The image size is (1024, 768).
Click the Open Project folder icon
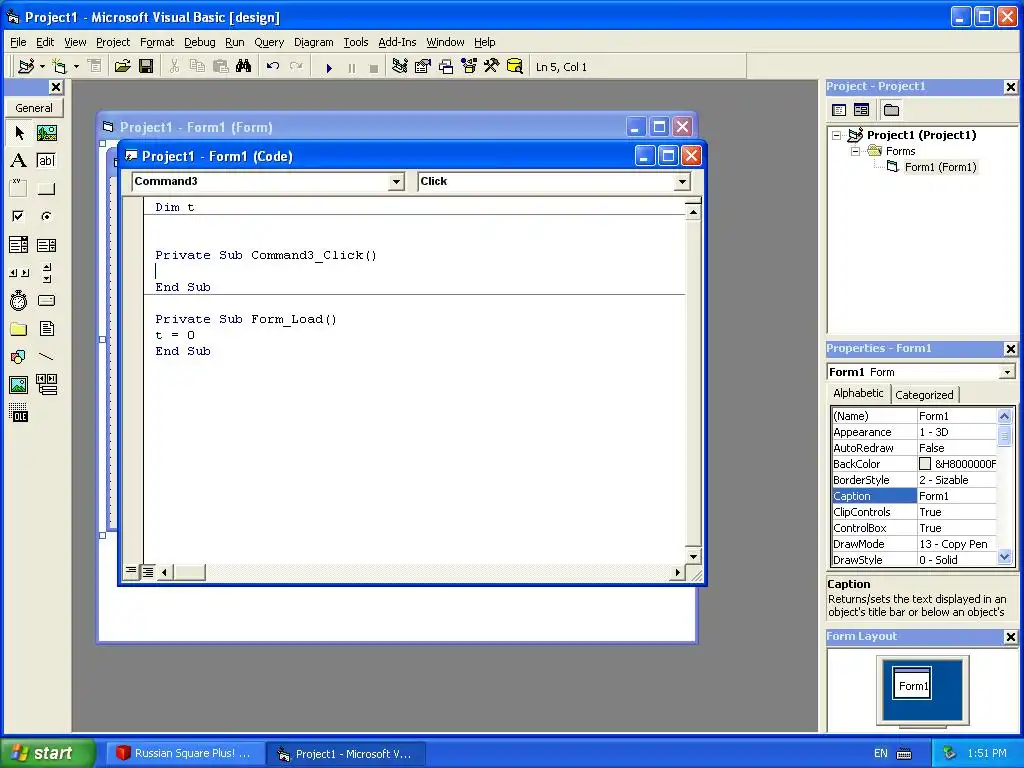coord(122,67)
